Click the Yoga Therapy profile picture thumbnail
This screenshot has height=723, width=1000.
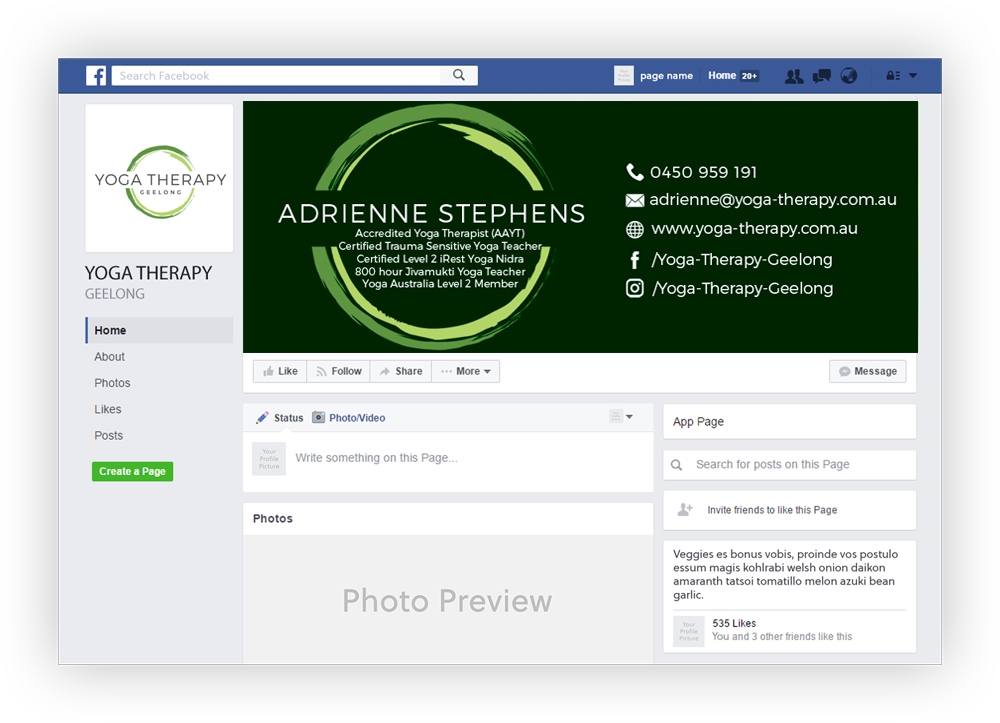[x=159, y=178]
